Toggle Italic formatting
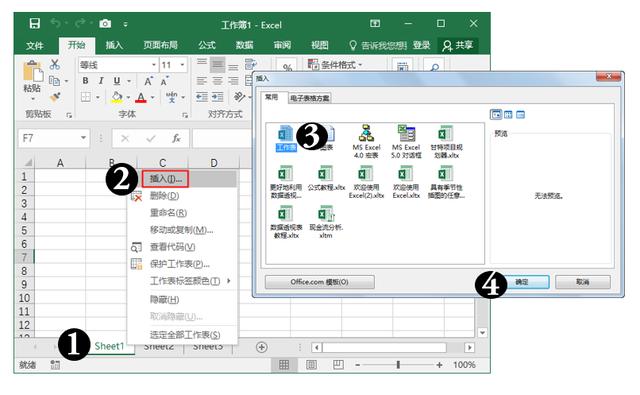Screen dimensions: 640x395 coord(101,81)
